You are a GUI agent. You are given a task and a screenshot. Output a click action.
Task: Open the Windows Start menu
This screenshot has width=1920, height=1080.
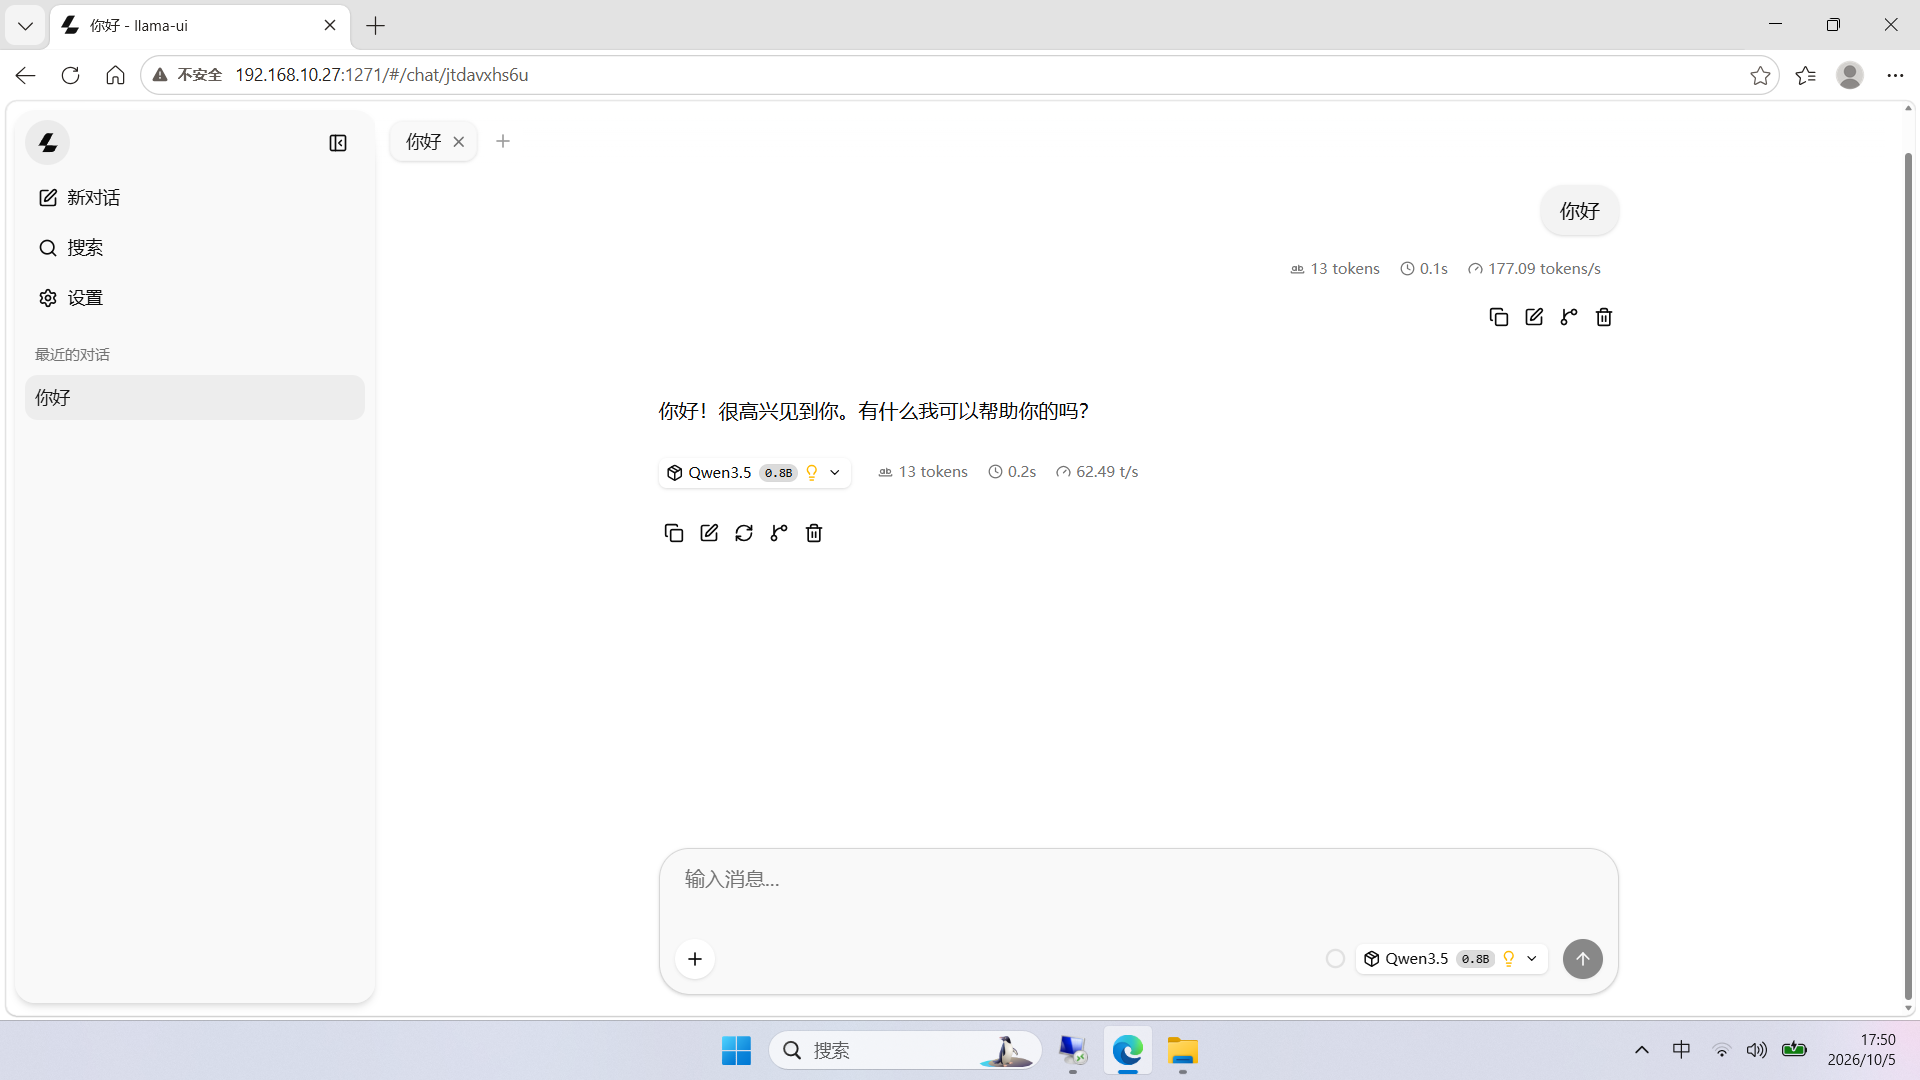click(737, 1050)
